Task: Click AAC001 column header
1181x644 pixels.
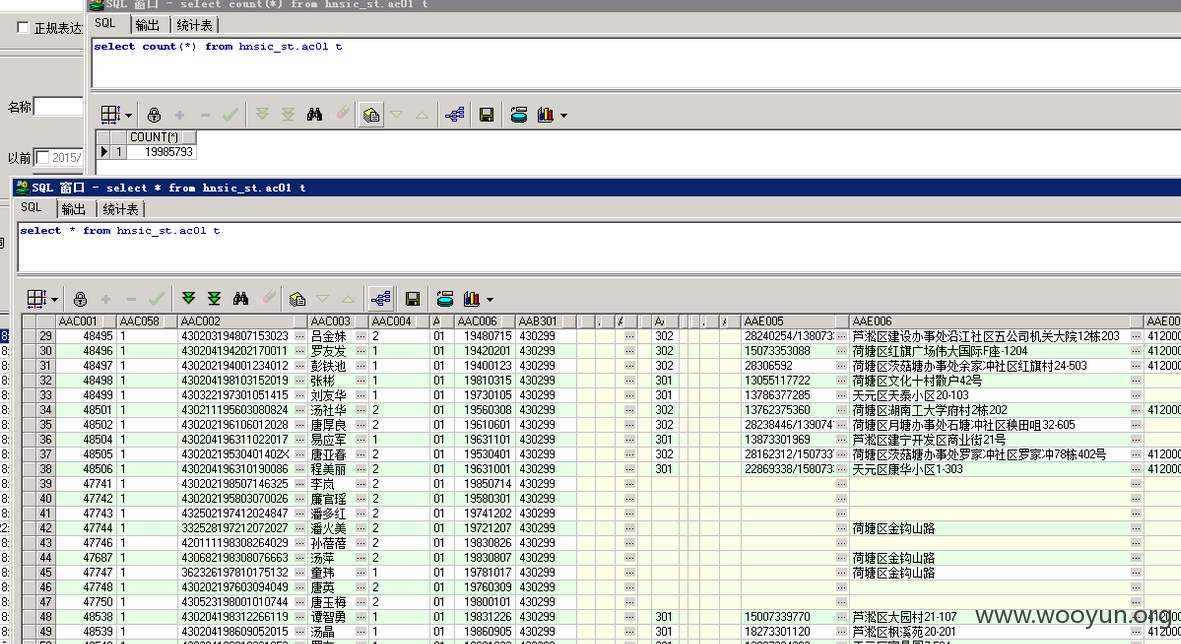Action: (85, 321)
